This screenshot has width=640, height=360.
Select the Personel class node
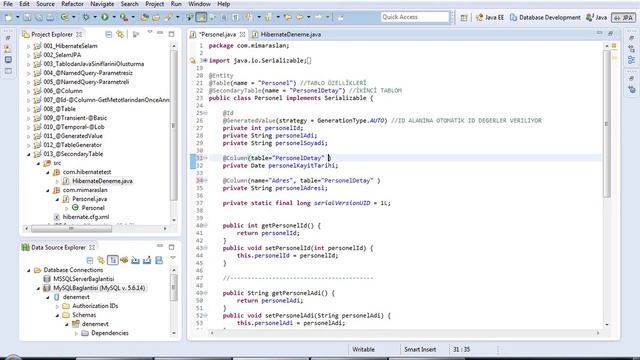pos(93,208)
